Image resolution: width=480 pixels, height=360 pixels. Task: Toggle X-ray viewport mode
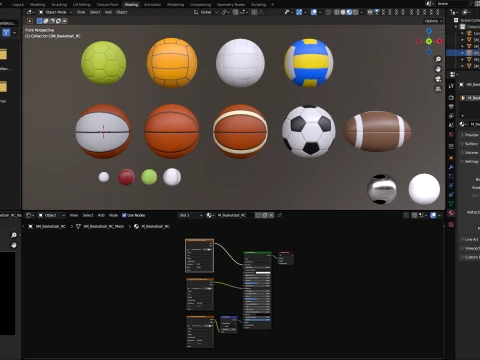[x=329, y=12]
